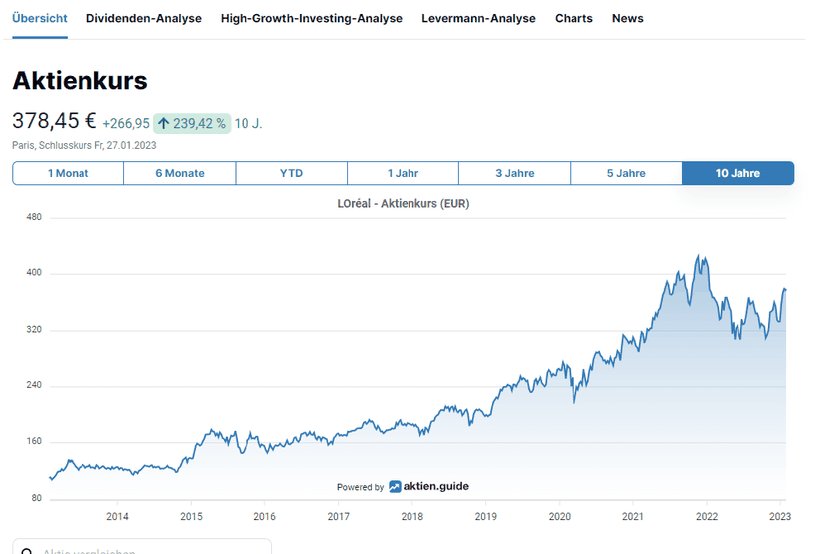Click the 239,42 % change badge
Screen dimensions: 820x554
point(192,123)
